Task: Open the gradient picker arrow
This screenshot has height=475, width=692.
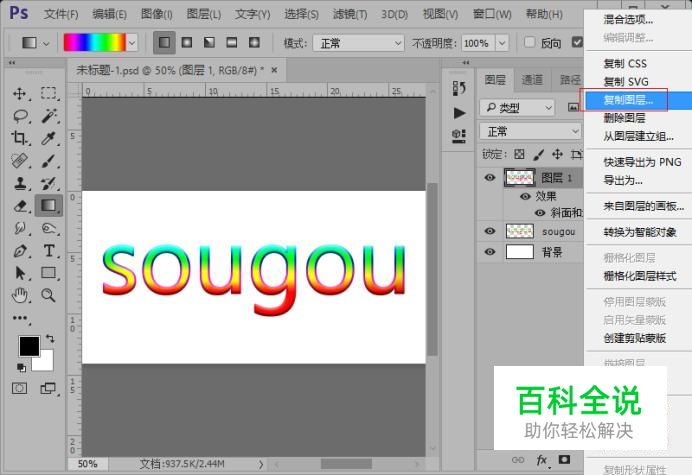Action: click(x=132, y=43)
